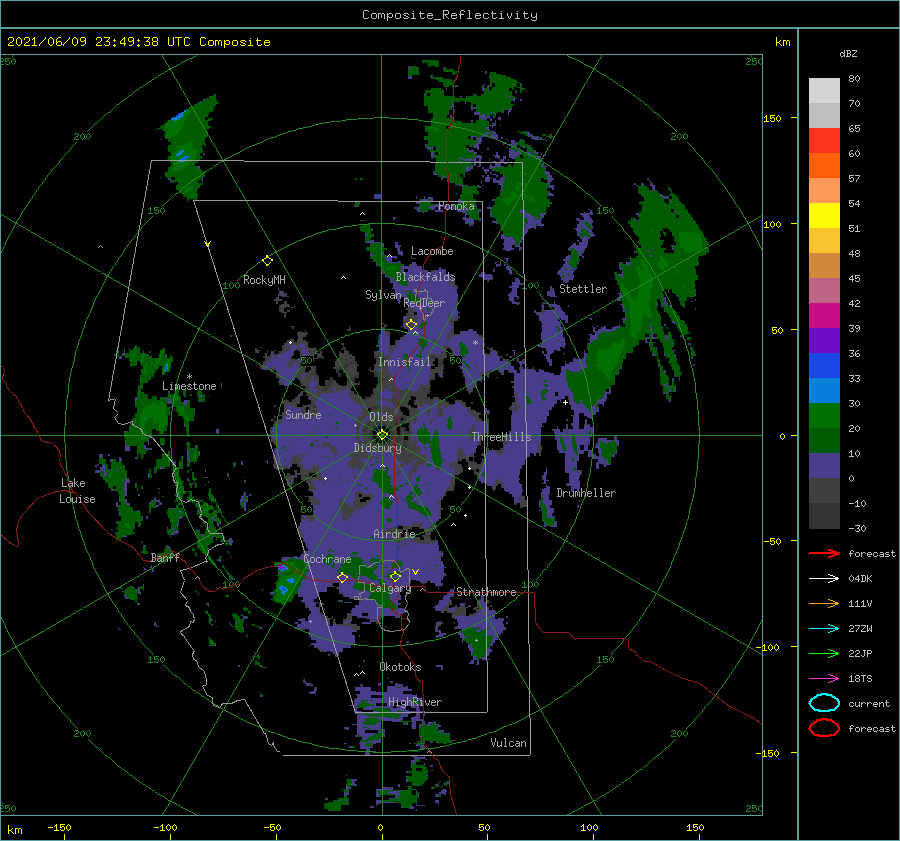Click the ThreeHills town label
This screenshot has width=900, height=841.
click(x=502, y=437)
